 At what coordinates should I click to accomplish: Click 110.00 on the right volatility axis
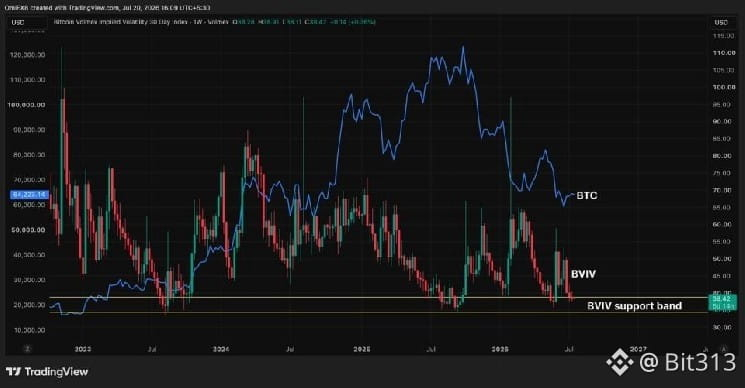pyautogui.click(x=724, y=53)
